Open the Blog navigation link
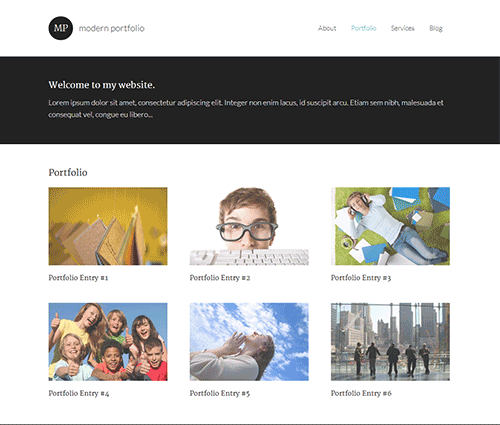This screenshot has height=425, width=500. 436,28
